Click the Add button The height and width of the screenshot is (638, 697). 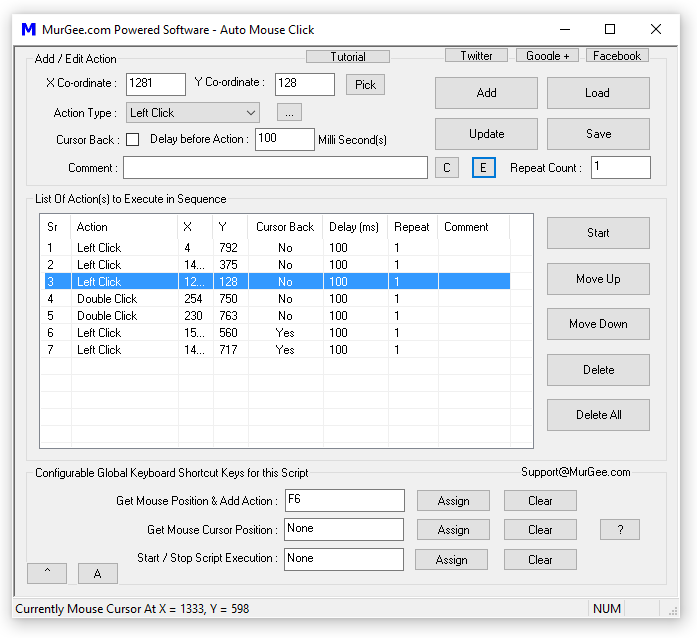point(486,93)
